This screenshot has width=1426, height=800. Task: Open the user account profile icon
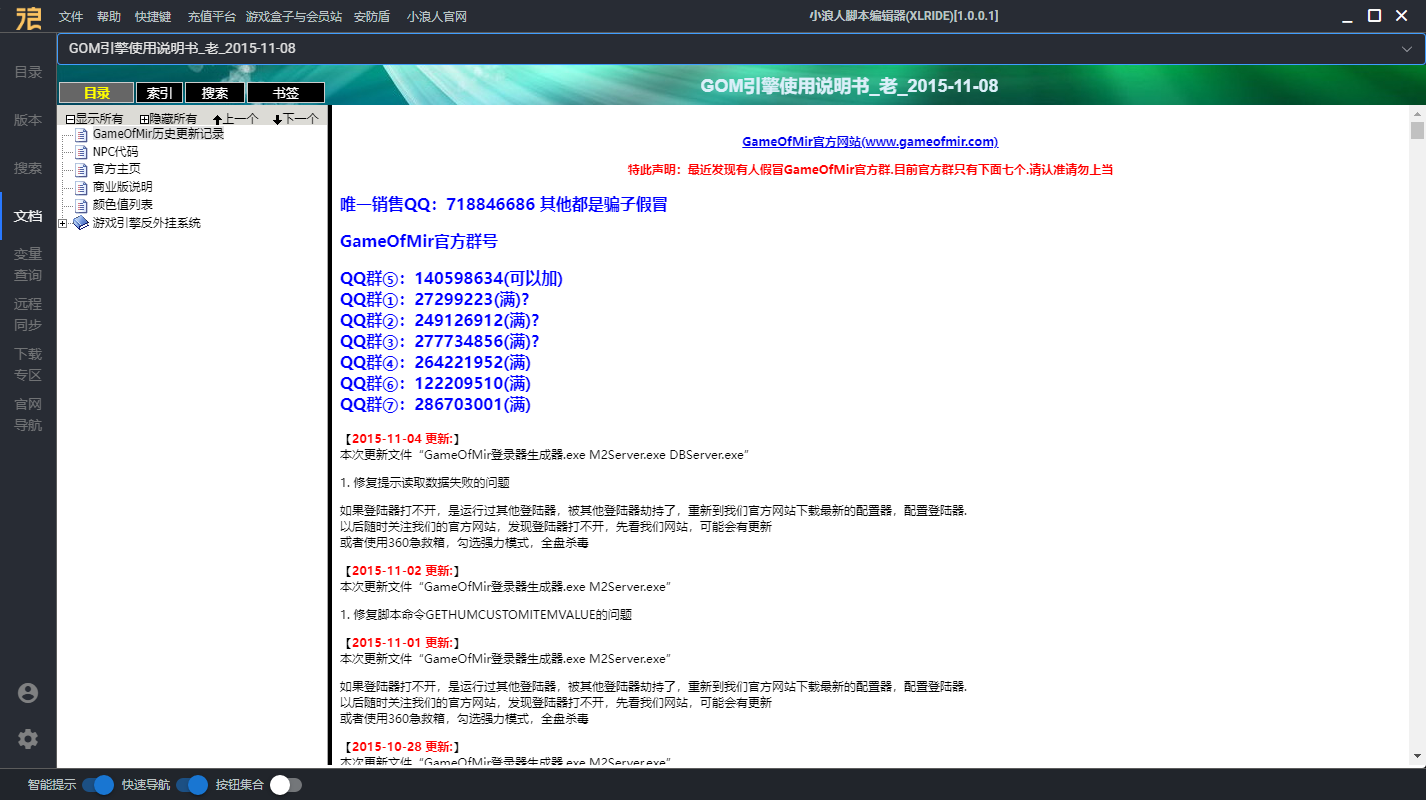[28, 693]
